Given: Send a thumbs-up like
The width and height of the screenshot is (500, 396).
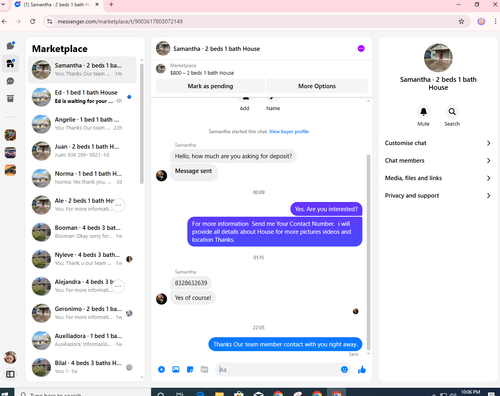Looking at the screenshot, I should [x=362, y=369].
